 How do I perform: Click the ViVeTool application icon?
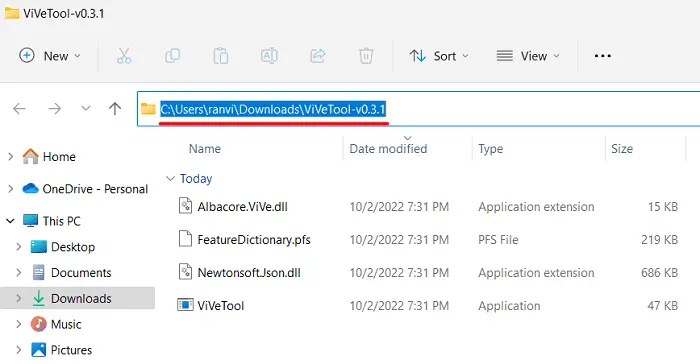pyautogui.click(x=185, y=305)
